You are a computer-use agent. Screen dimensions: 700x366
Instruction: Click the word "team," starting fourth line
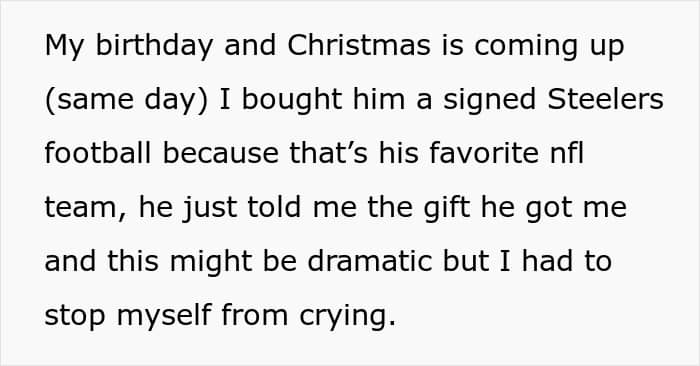pyautogui.click(x=86, y=208)
